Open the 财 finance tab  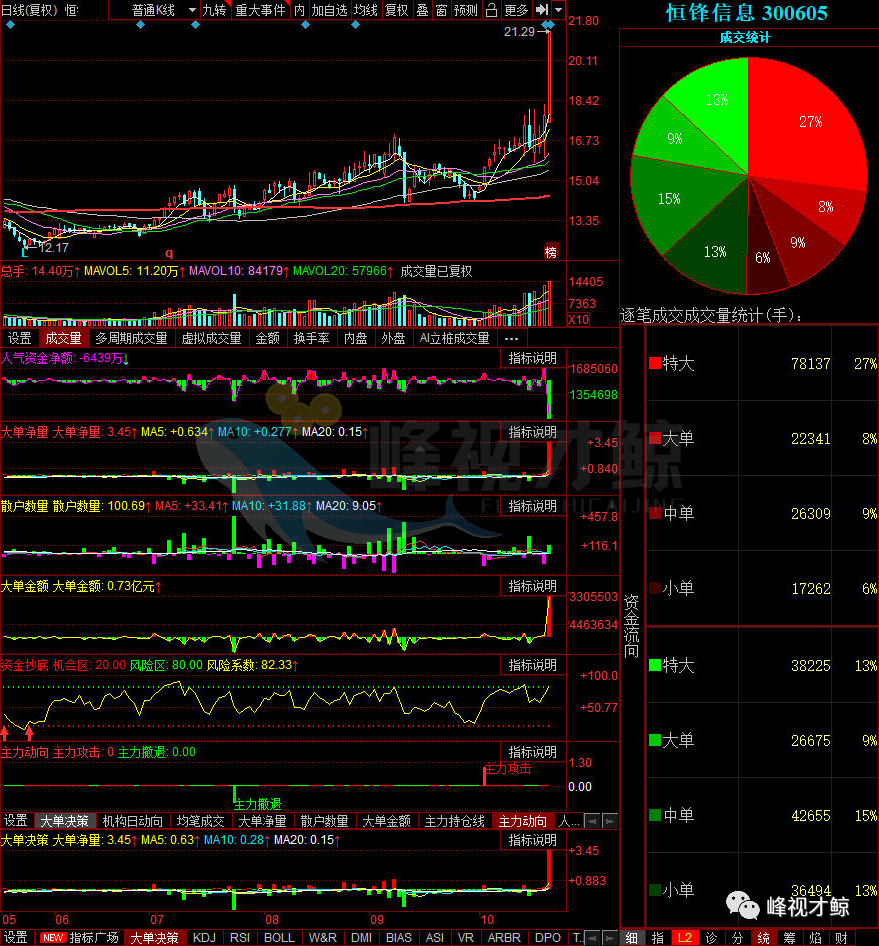pyautogui.click(x=842, y=938)
